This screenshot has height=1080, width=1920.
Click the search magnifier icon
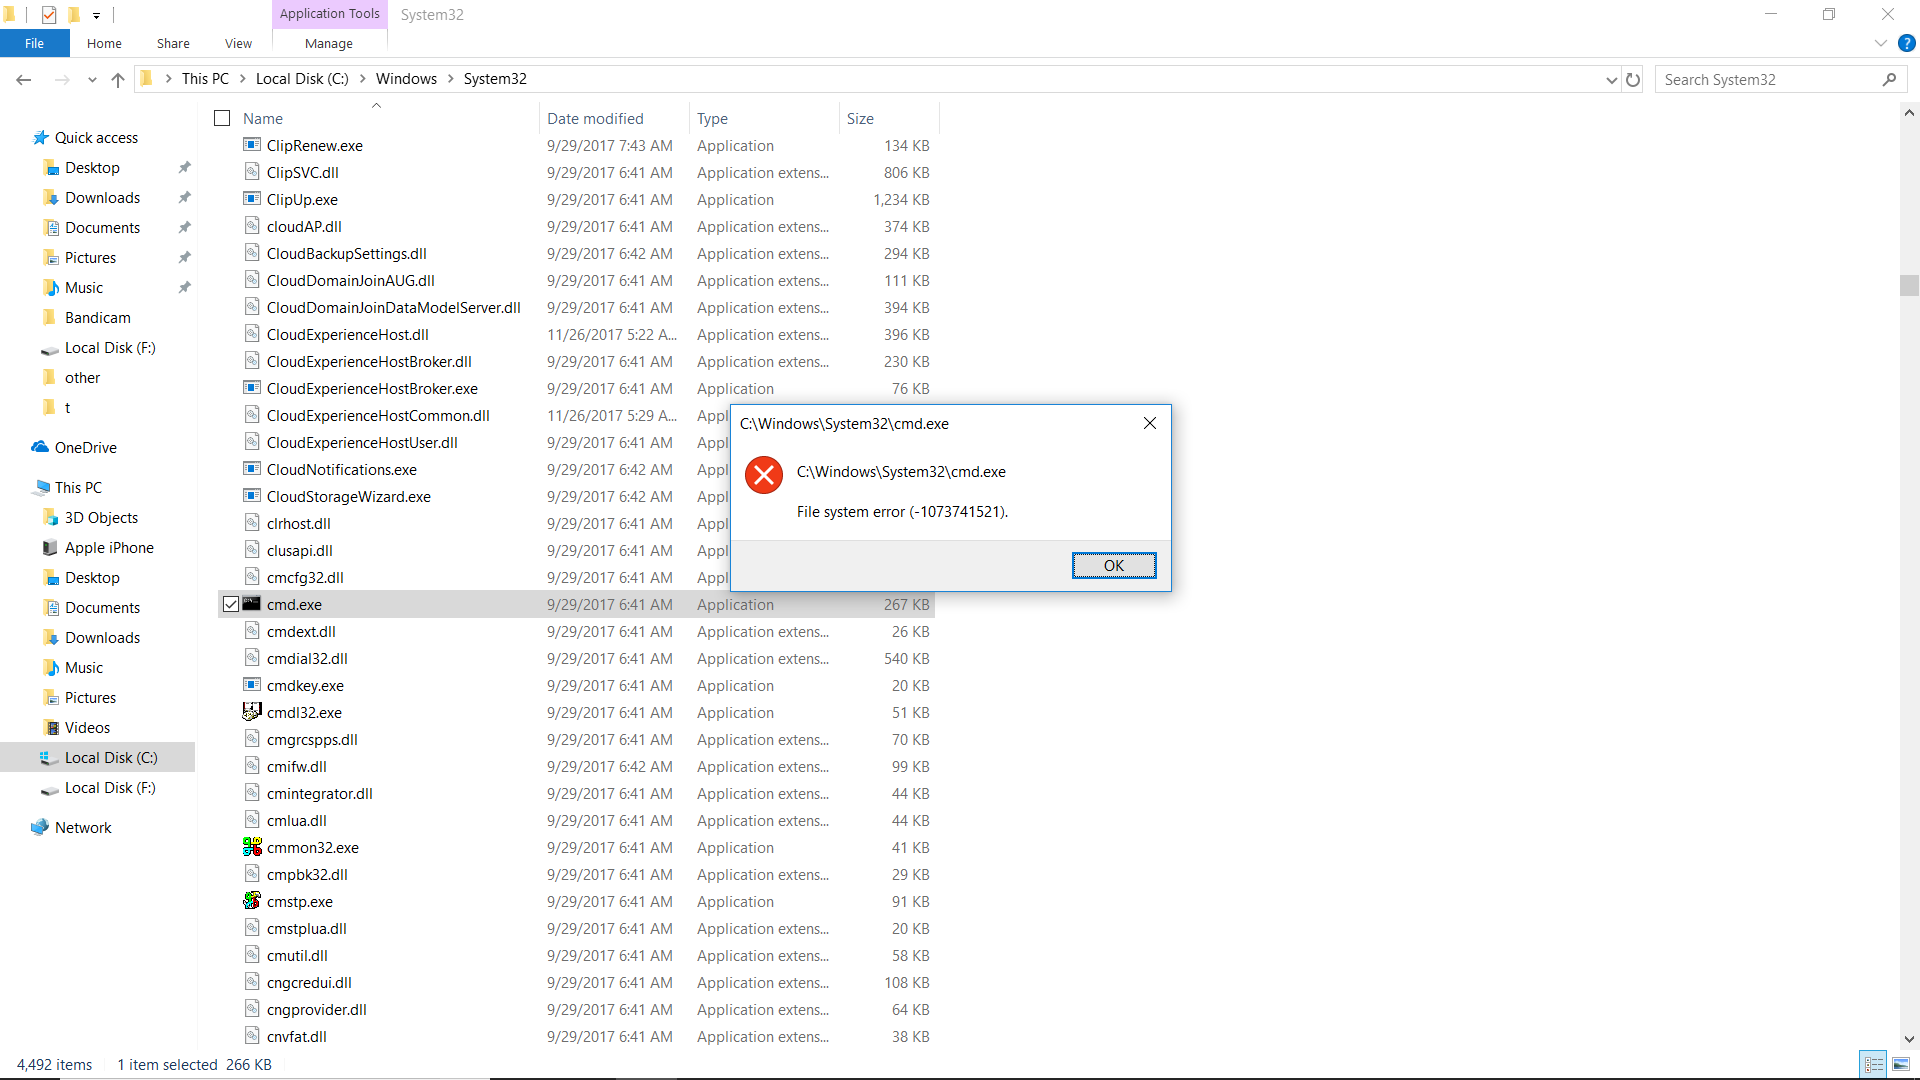[1891, 79]
